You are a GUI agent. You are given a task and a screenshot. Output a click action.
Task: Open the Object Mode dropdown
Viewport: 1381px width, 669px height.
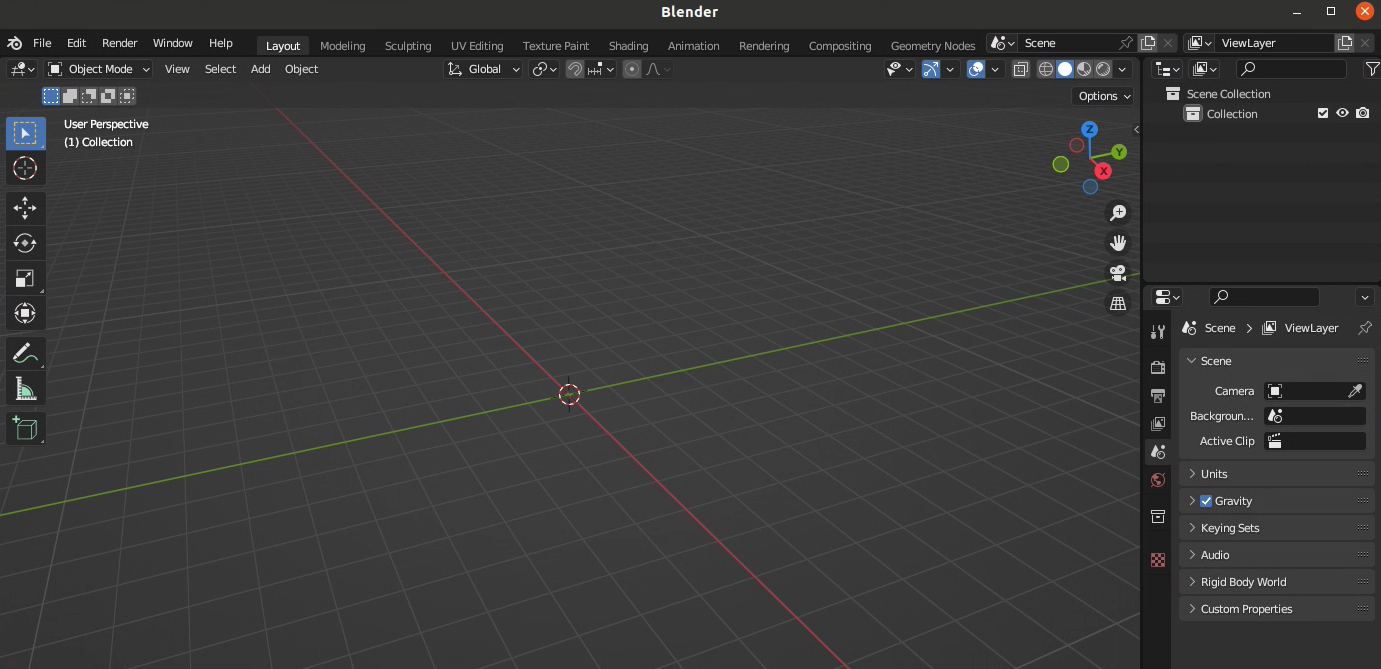tap(99, 69)
